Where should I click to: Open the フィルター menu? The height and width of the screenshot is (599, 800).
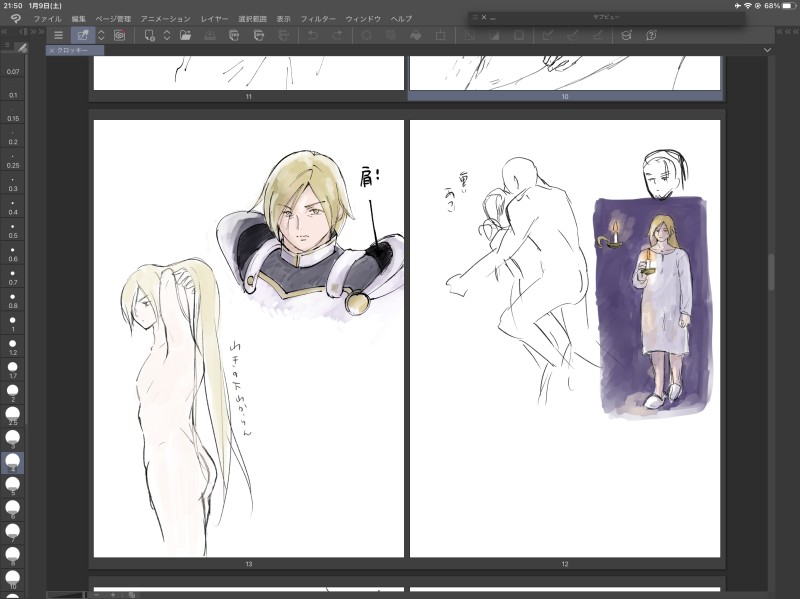[x=318, y=19]
